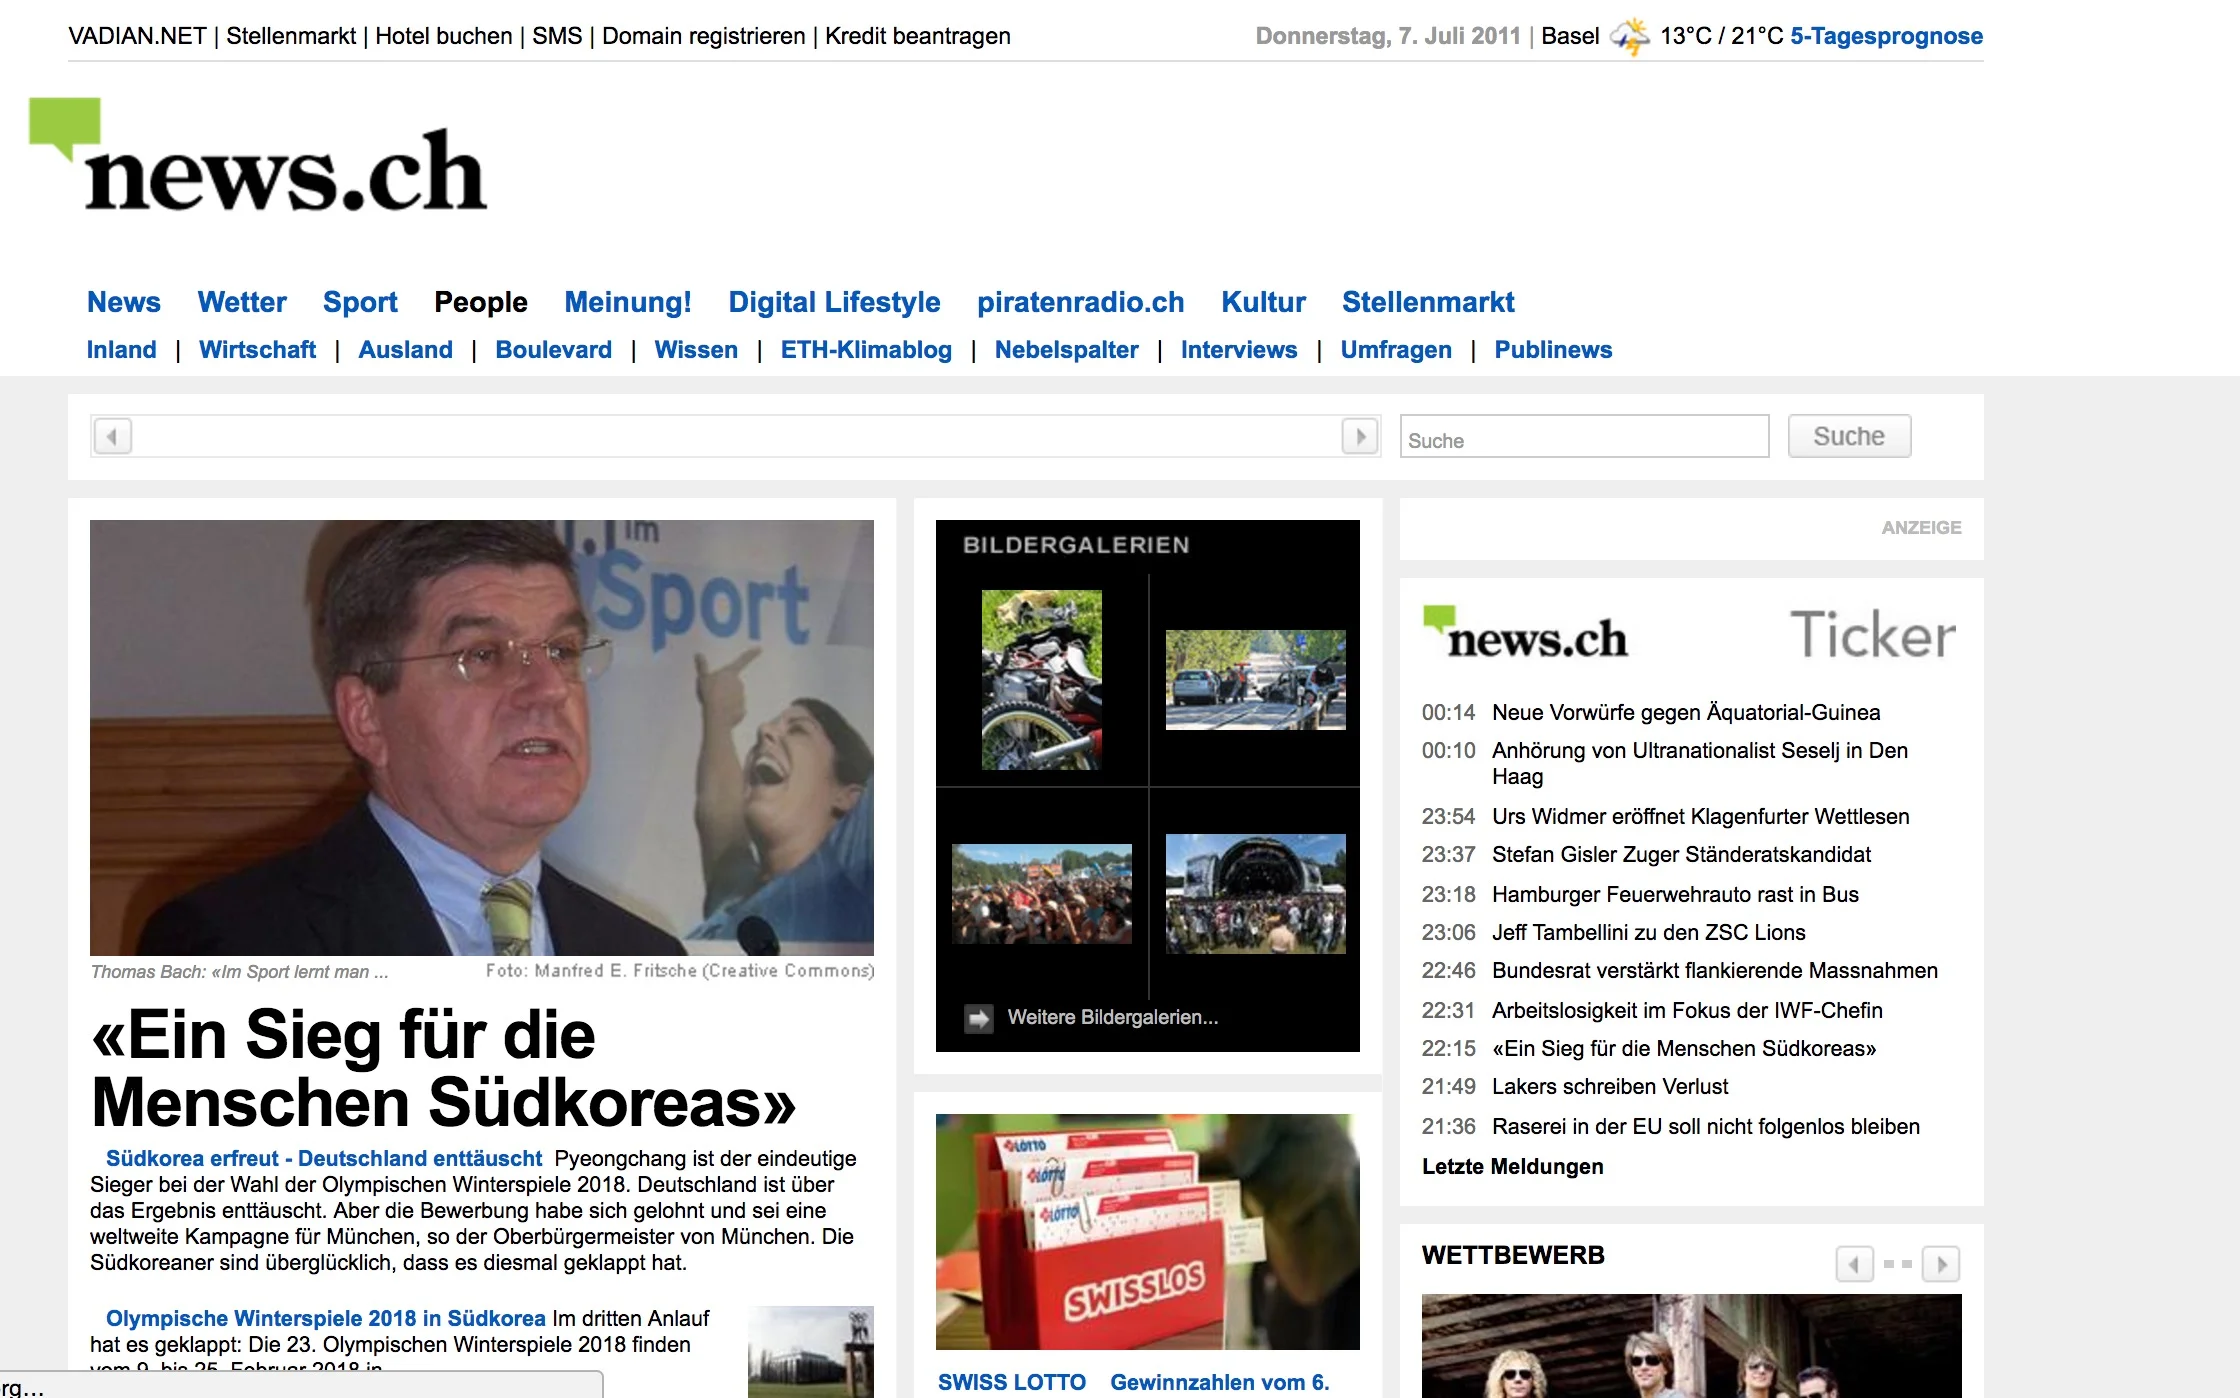2240x1398 pixels.
Task: Open ticker item Jeff Tambellini zu den ZSC Lions
Action: click(x=1649, y=932)
